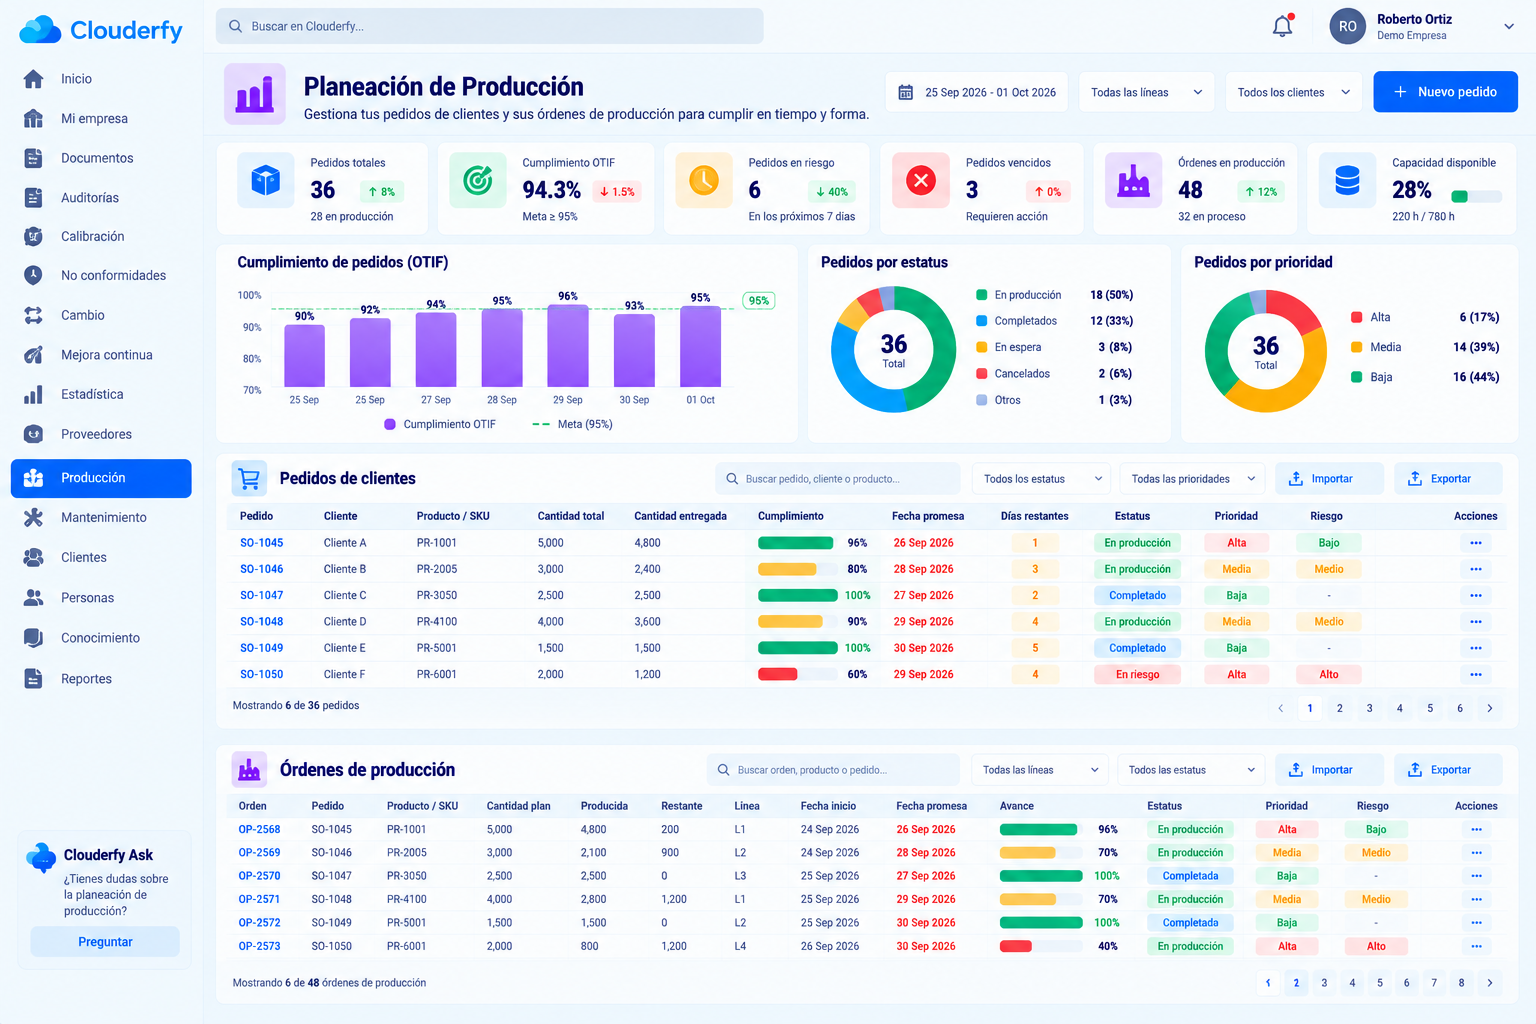Screen dimensions: 1536x1024
Task: Click the Personas sidebar icon
Action: click(x=33, y=598)
